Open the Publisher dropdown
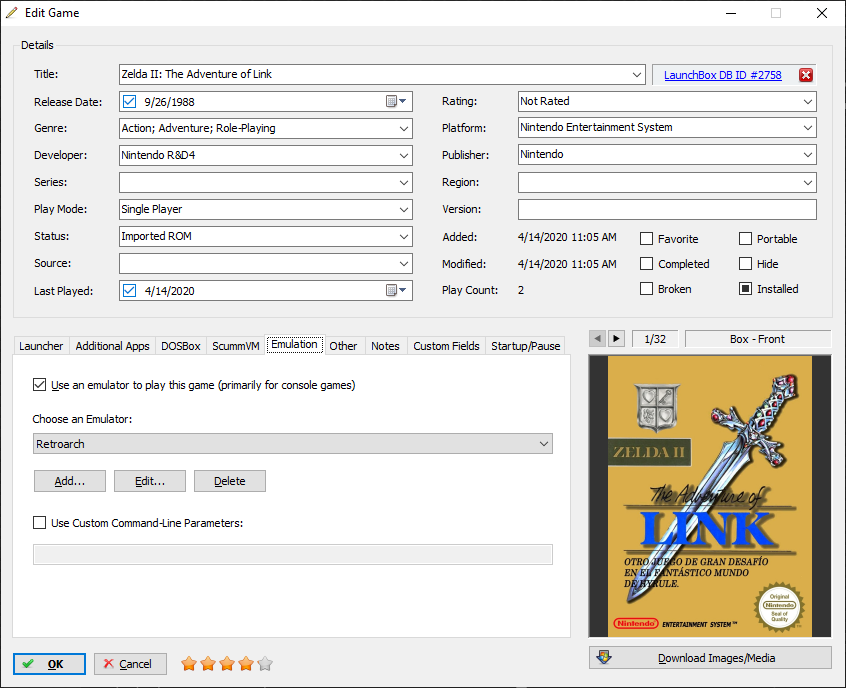The width and height of the screenshot is (846, 688). pyautogui.click(x=808, y=155)
